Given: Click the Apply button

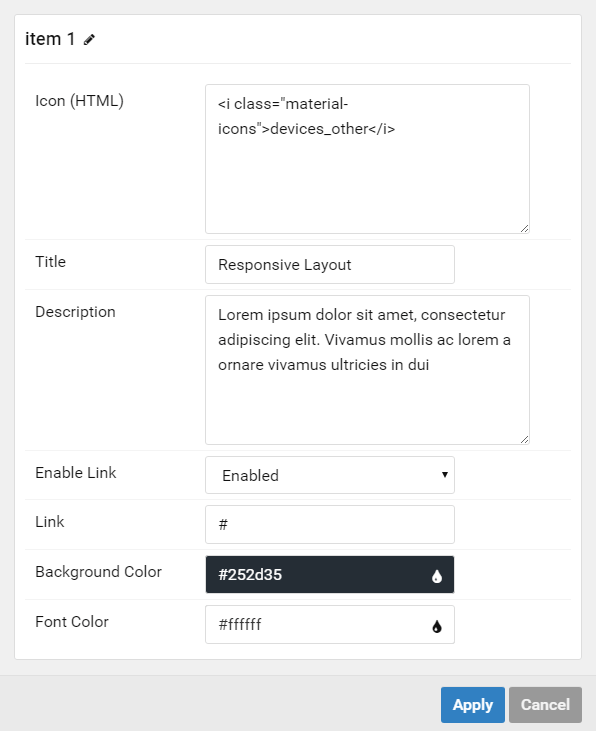Looking at the screenshot, I should click(x=473, y=704).
